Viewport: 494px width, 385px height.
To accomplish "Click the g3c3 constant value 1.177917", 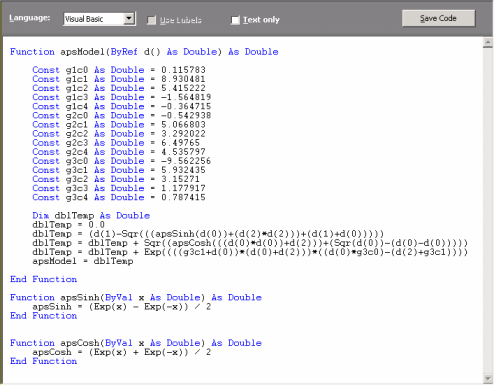I will click(x=183, y=188).
